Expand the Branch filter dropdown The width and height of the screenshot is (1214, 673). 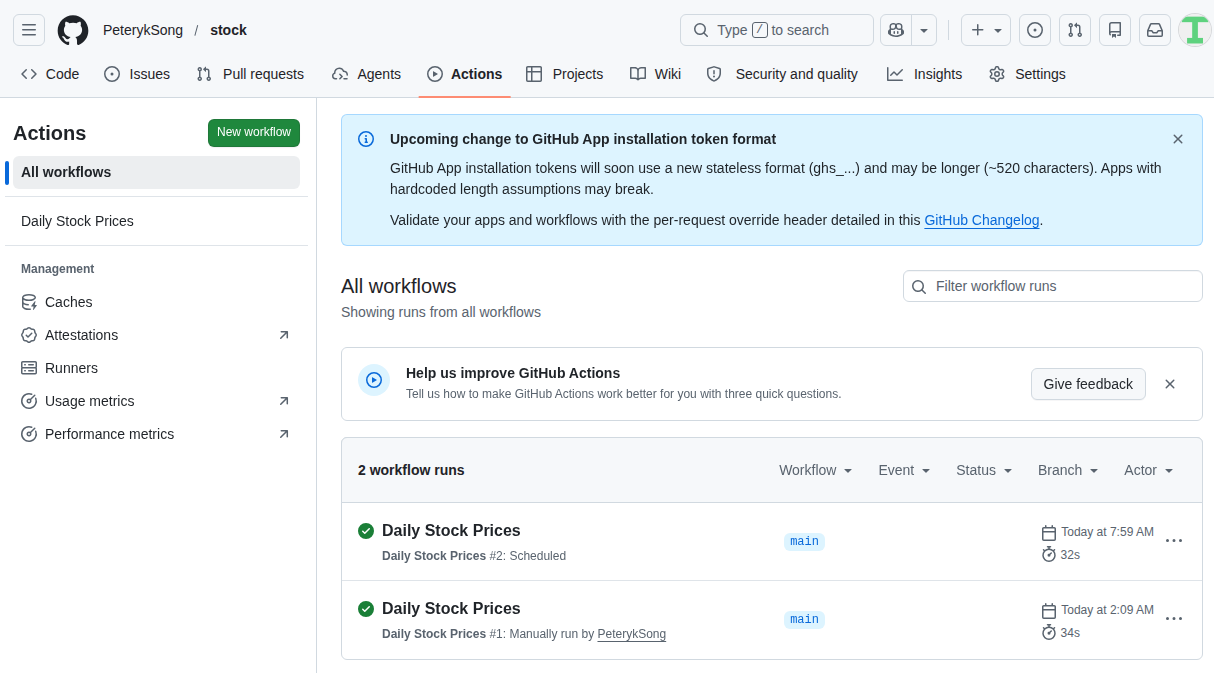[1068, 470]
